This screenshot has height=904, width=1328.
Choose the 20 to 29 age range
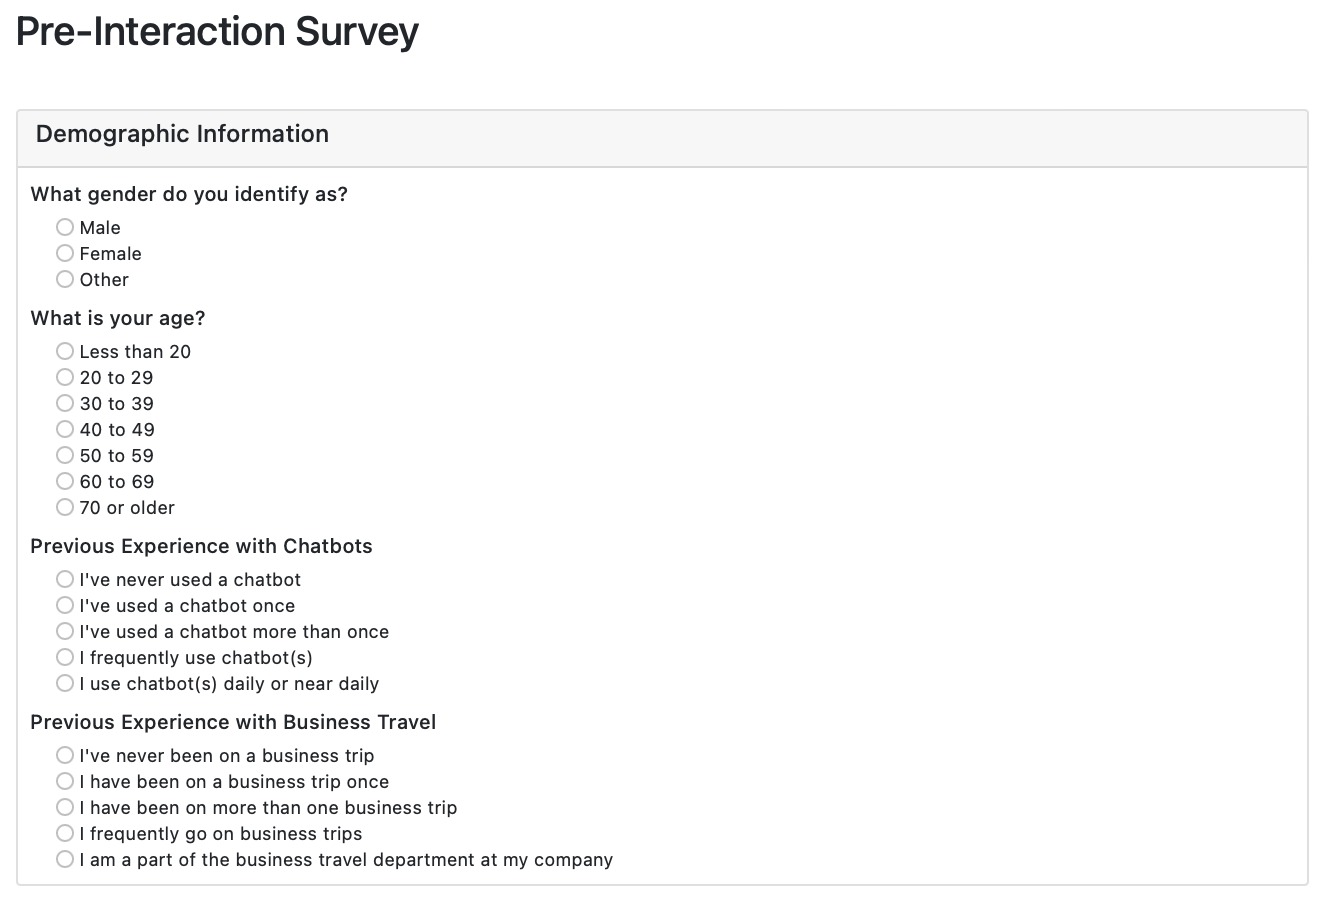pos(65,377)
